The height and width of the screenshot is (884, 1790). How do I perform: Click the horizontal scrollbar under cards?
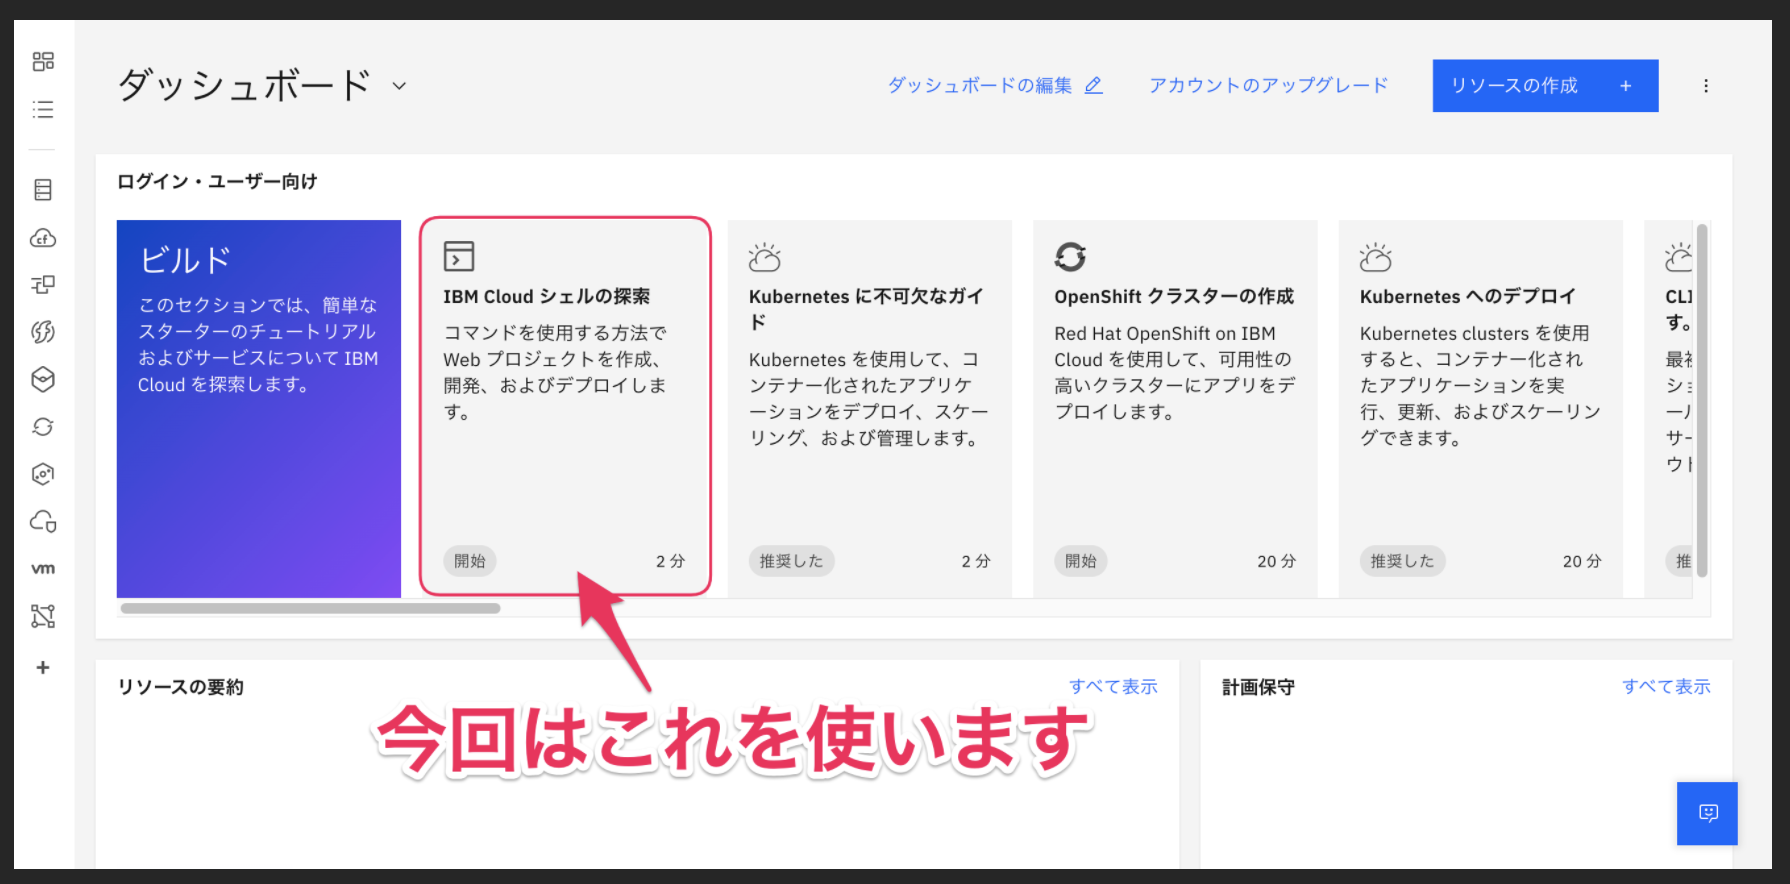point(311,608)
